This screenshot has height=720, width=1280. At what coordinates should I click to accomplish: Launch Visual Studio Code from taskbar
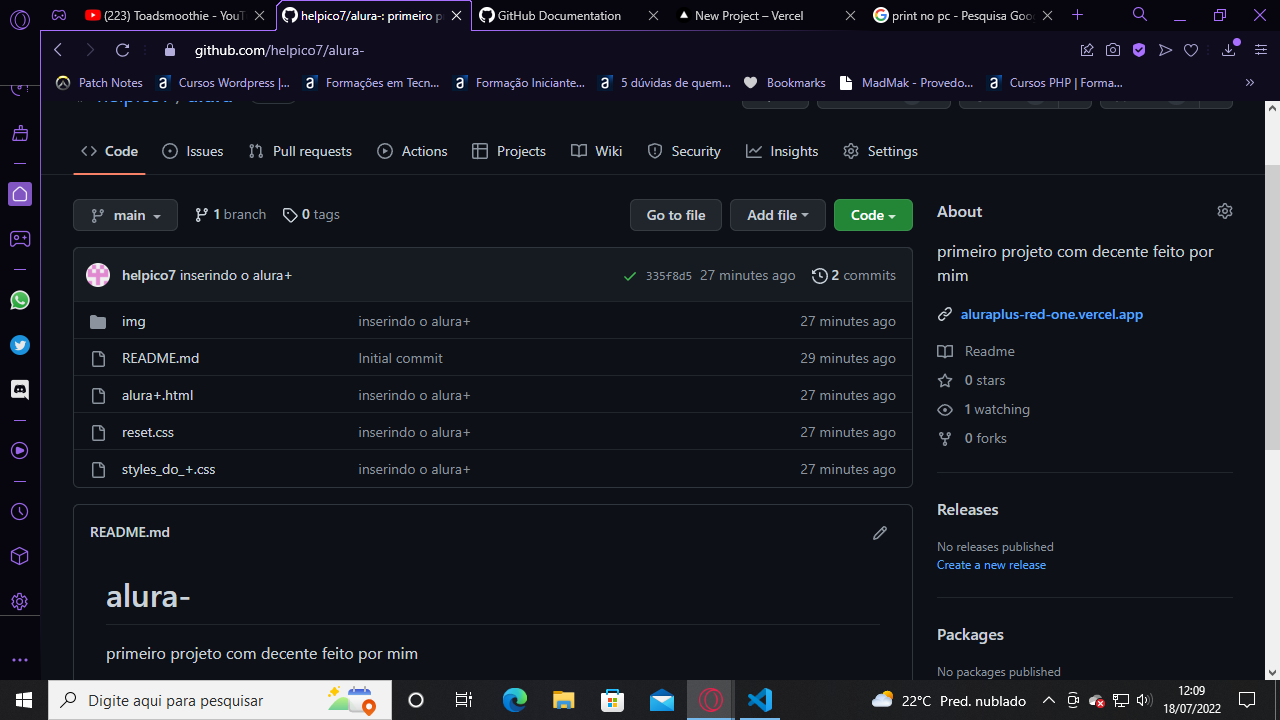pyautogui.click(x=760, y=700)
